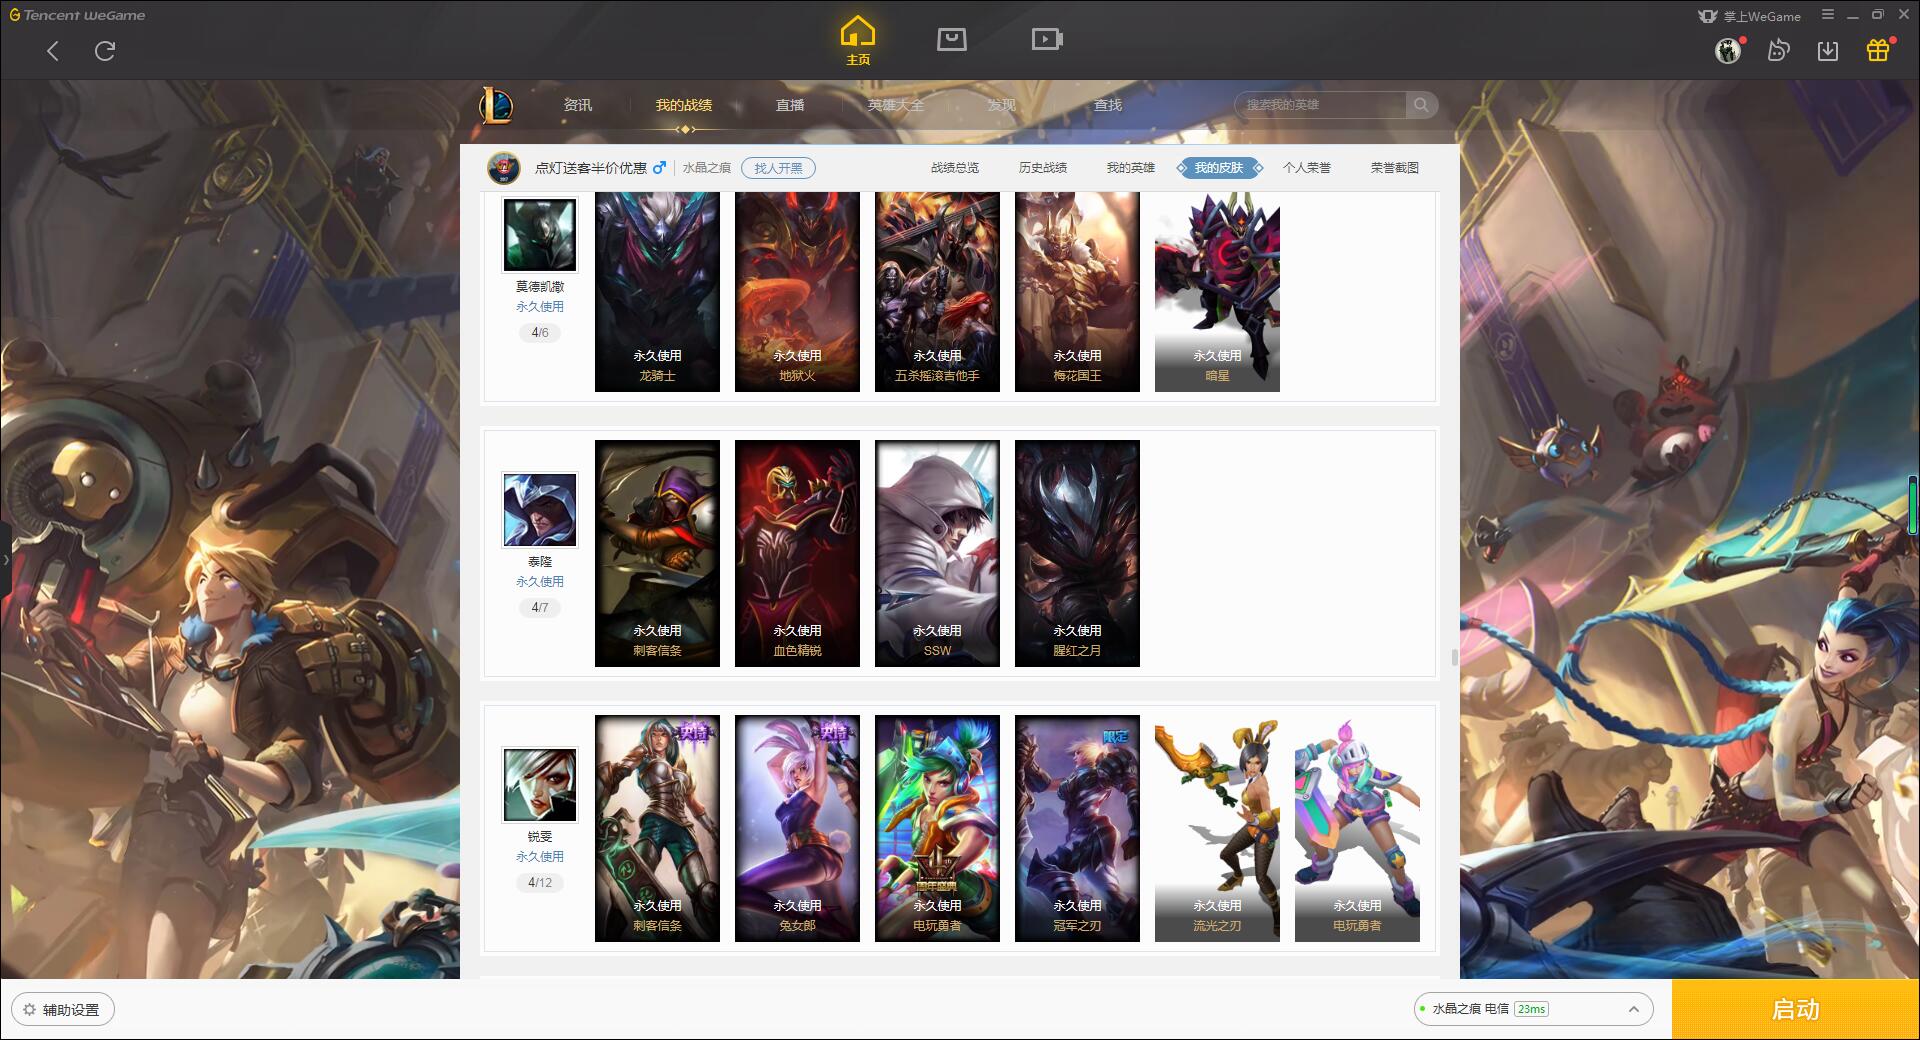
Task: Click the 泰隆 champion portrait
Action: click(x=540, y=510)
